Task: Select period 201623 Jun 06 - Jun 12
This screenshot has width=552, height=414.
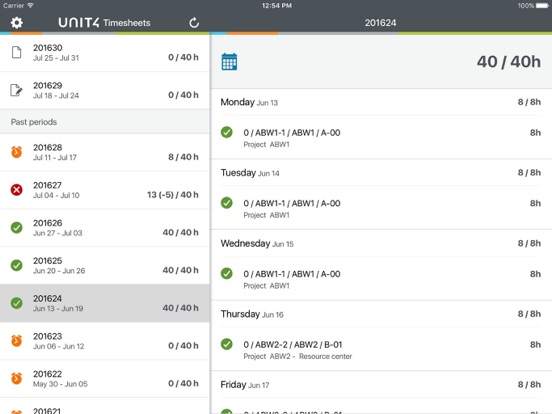Action: [105, 341]
